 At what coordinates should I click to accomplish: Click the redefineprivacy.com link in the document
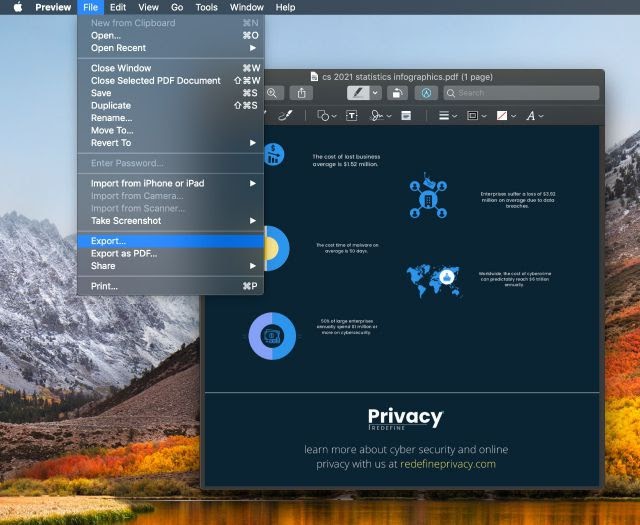click(x=448, y=464)
